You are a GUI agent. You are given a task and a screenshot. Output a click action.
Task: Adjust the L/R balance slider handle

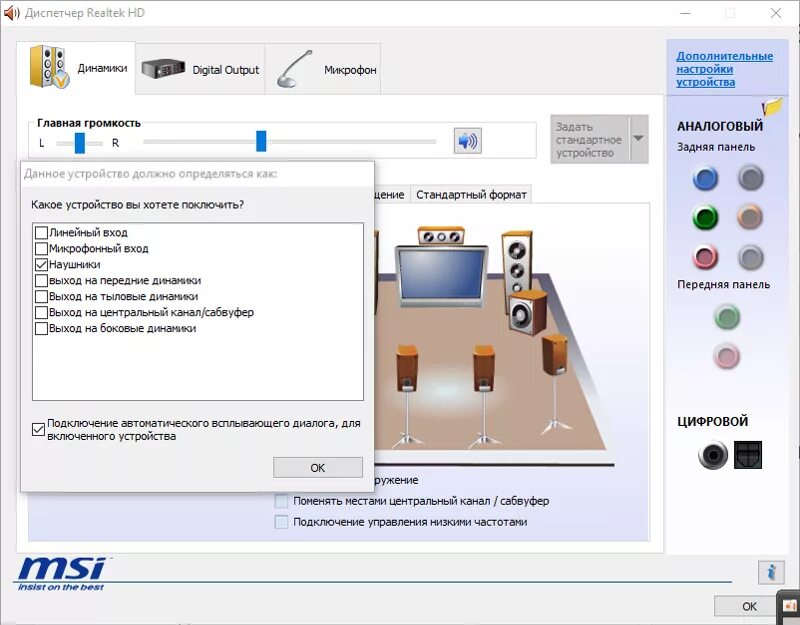tap(80, 143)
